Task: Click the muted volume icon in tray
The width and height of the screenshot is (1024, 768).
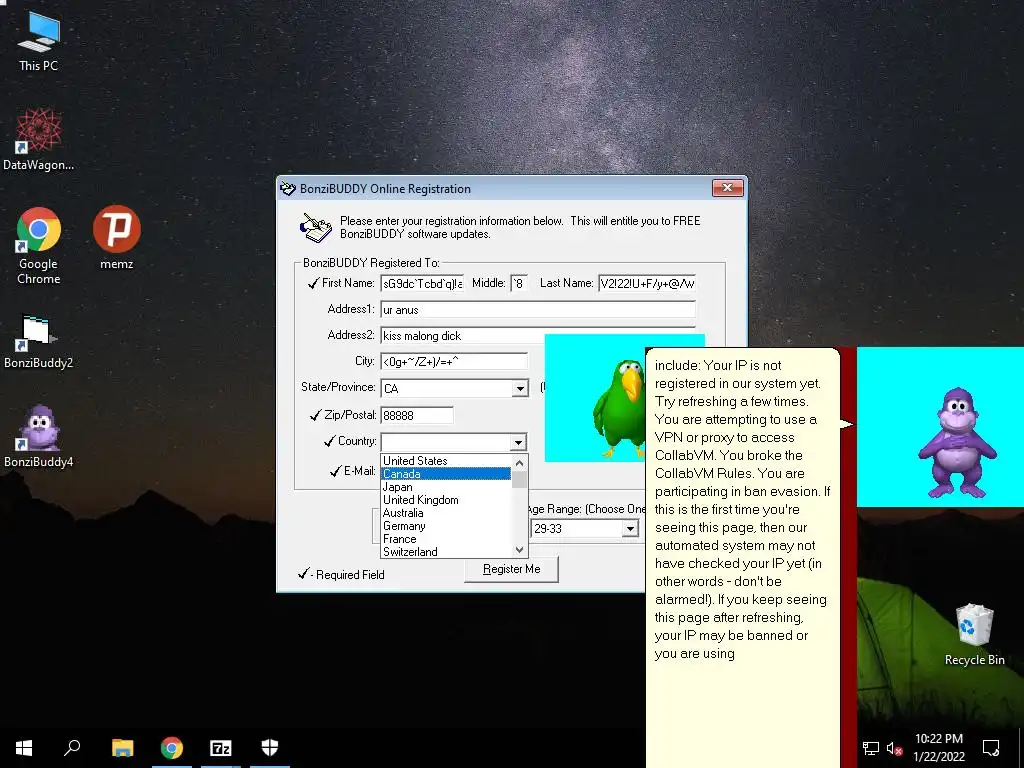Action: (894, 748)
